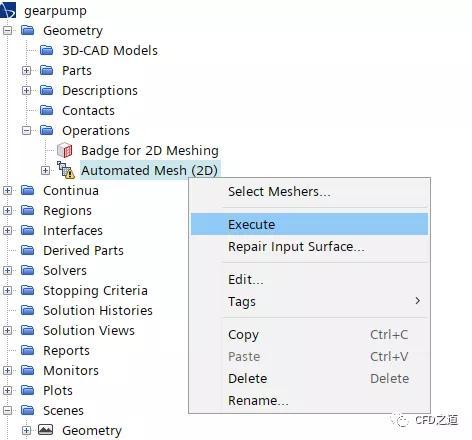Click the Reports folder icon
The image size is (472, 440).
pos(28,350)
